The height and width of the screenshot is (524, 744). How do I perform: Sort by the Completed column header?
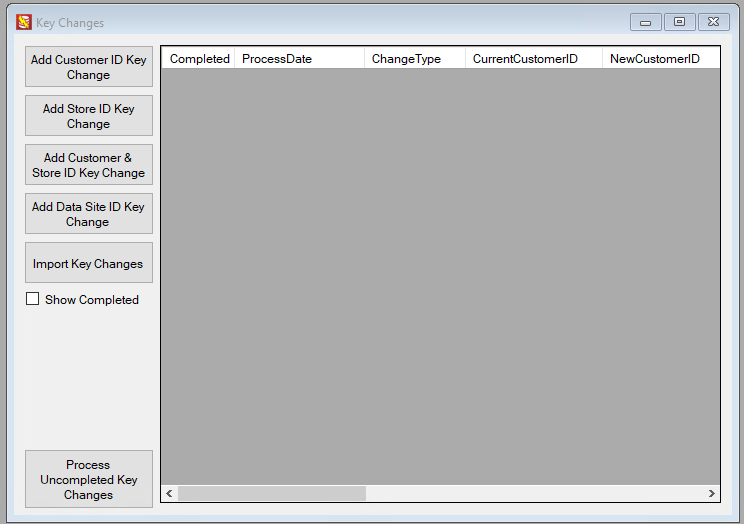(x=198, y=59)
